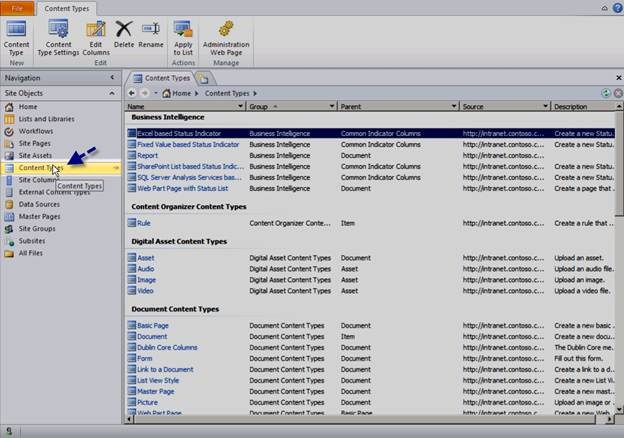Pin Content Types using its pin icon
Viewport: 624px width, 438px height.
[116, 168]
